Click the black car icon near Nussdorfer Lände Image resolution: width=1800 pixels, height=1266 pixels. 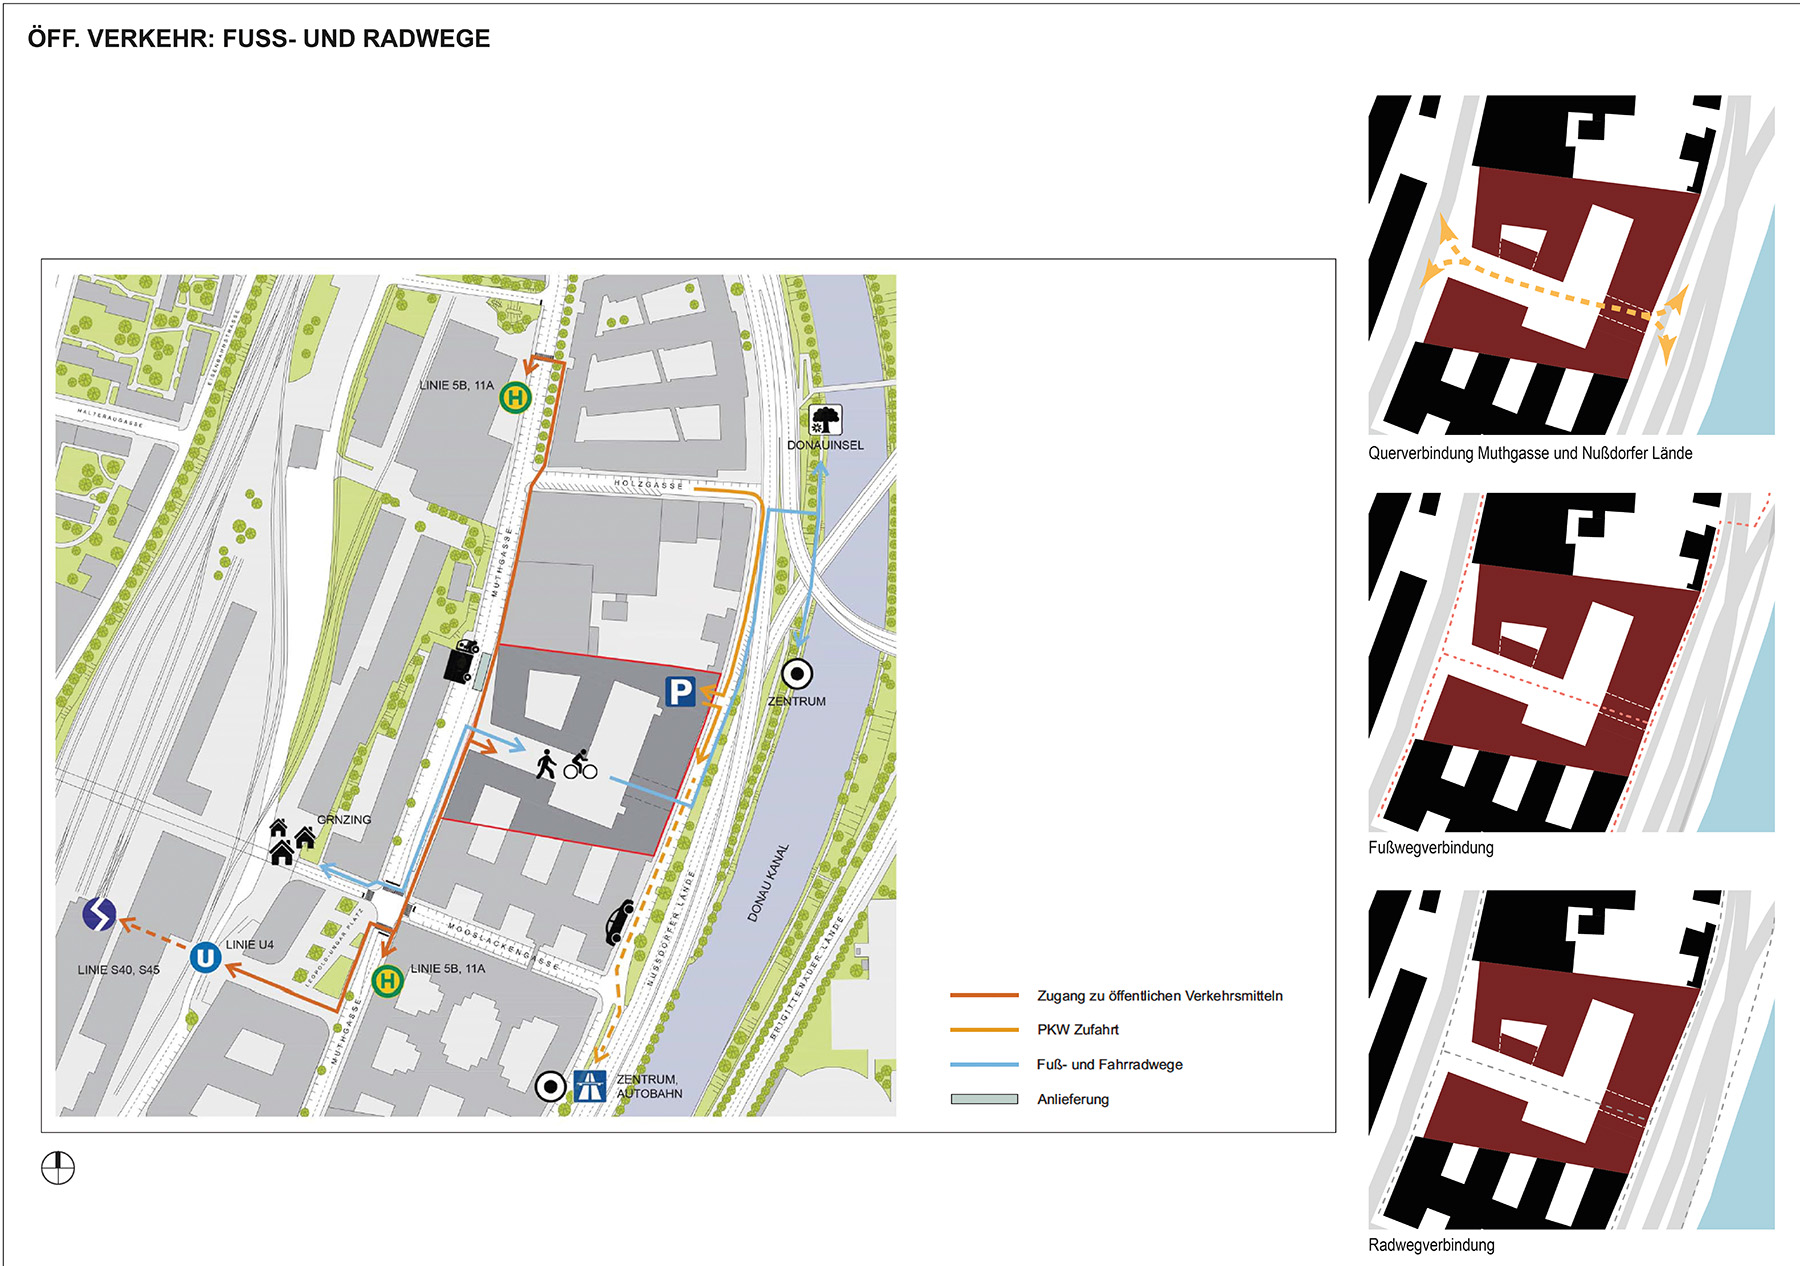coord(620,922)
